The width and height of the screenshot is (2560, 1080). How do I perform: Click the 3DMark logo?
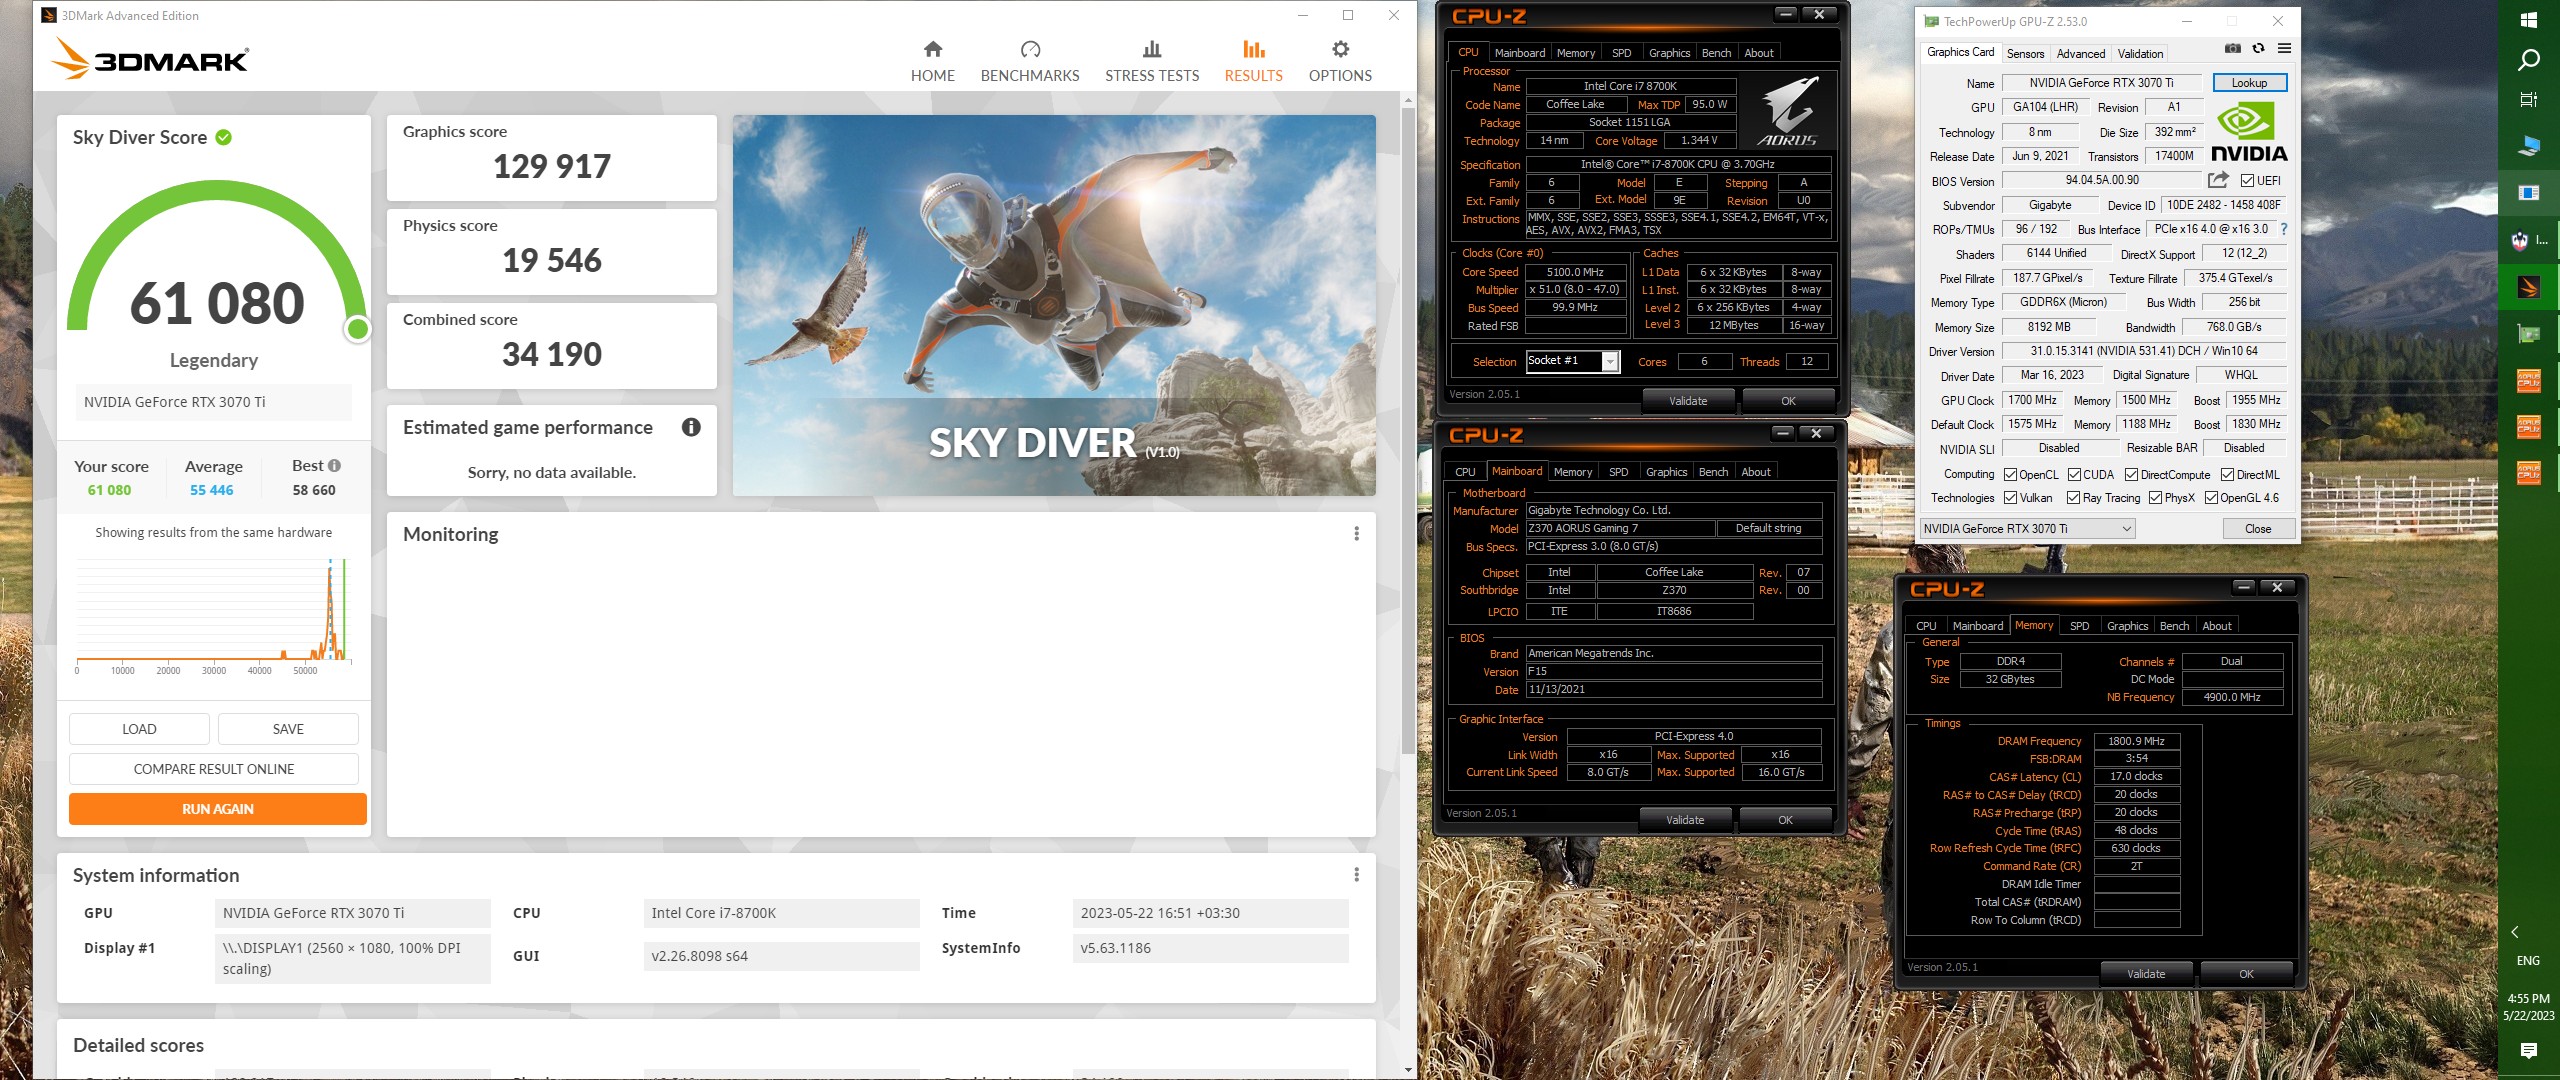[x=150, y=58]
